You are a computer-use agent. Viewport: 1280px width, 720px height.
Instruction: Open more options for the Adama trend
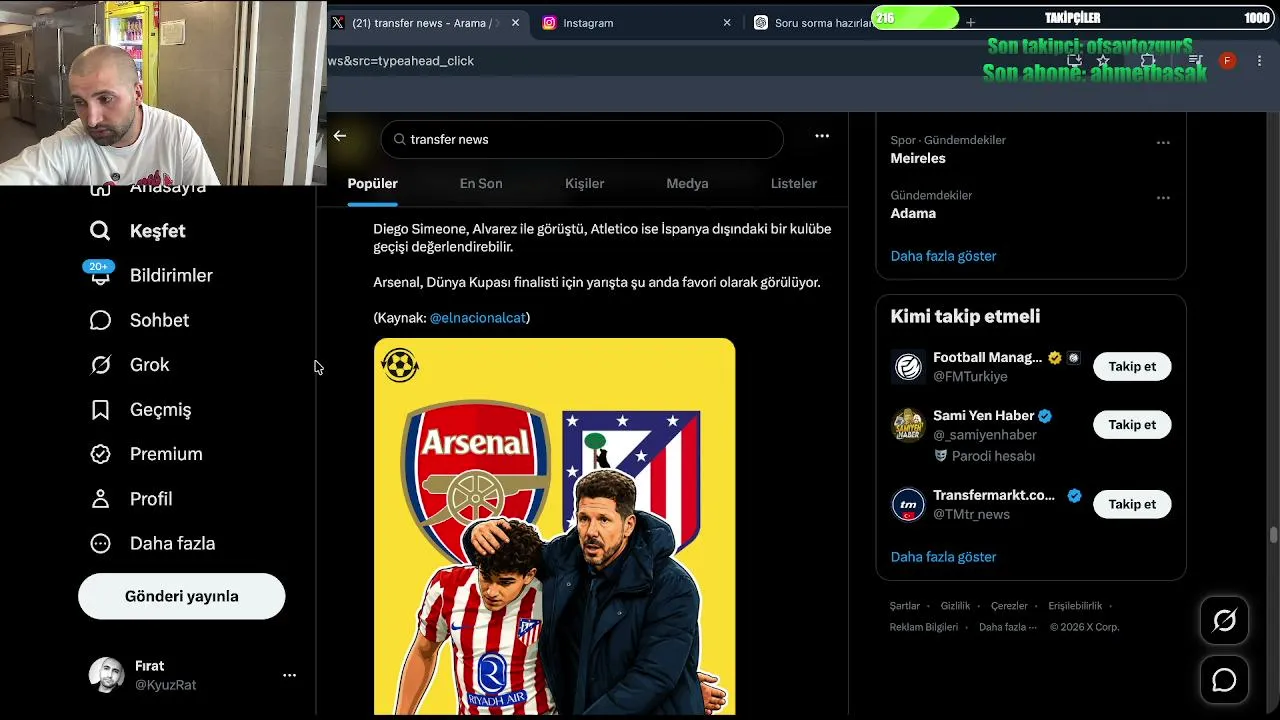click(x=1163, y=198)
